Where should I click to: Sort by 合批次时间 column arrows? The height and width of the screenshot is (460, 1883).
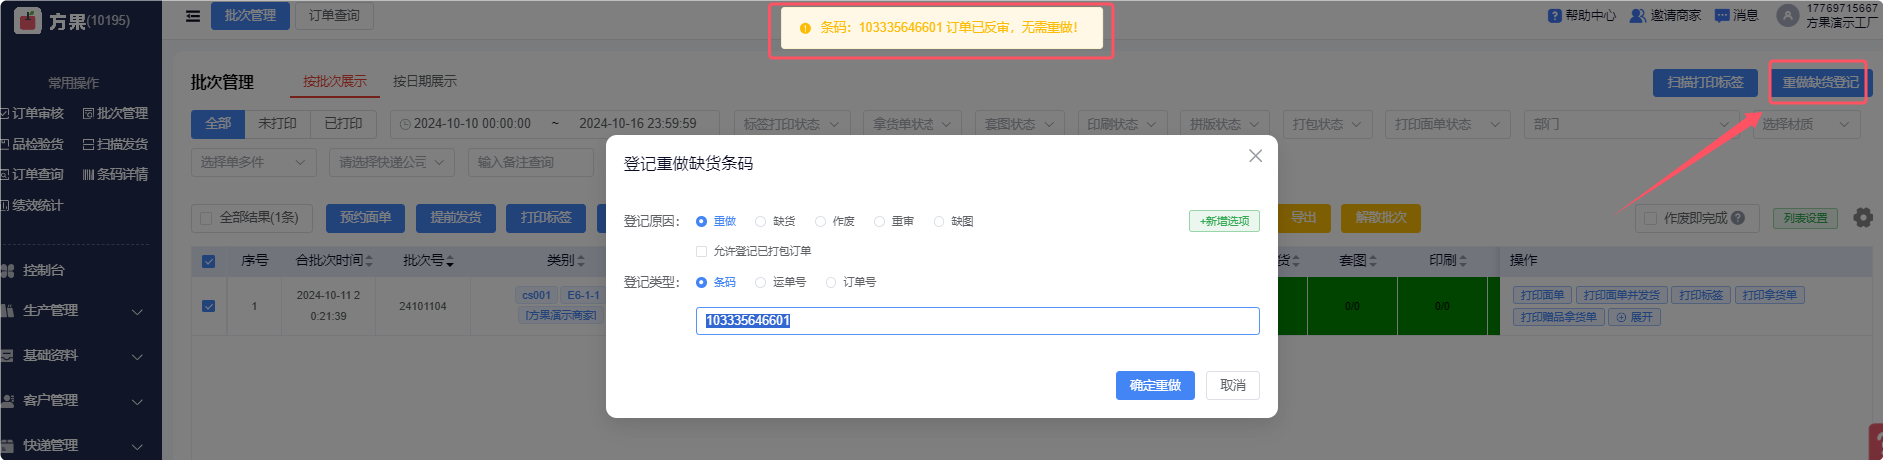pyautogui.click(x=368, y=261)
